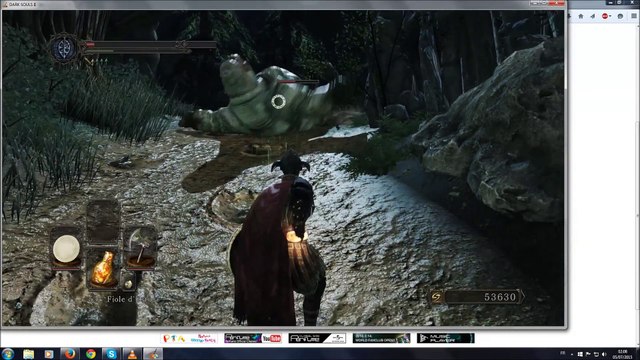
Task: Click the paper plane icon in Firefox toolbar
Action: pyautogui.click(x=592, y=16)
